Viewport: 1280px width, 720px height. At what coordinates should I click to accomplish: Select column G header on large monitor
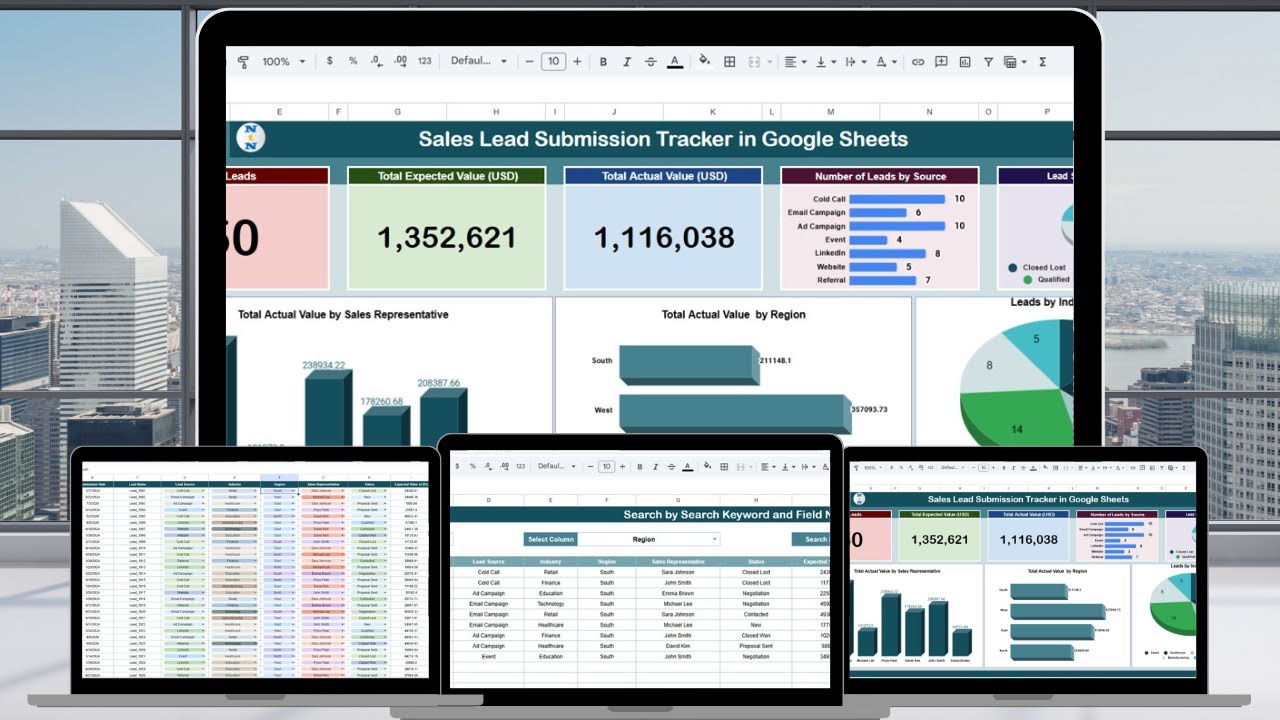click(398, 112)
